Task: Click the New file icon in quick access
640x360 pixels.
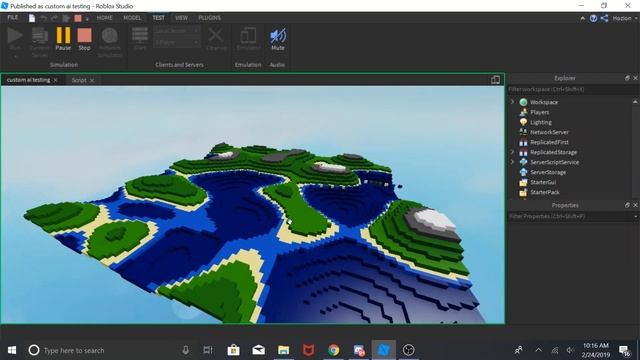Action: click(x=32, y=18)
